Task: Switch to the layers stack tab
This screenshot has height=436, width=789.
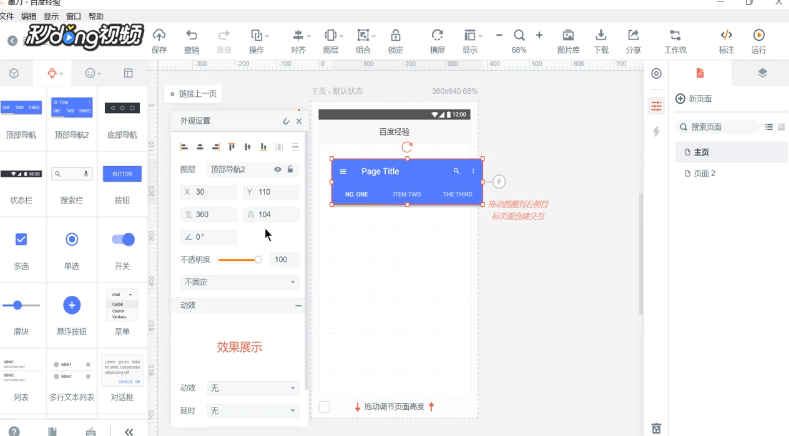Action: point(762,73)
